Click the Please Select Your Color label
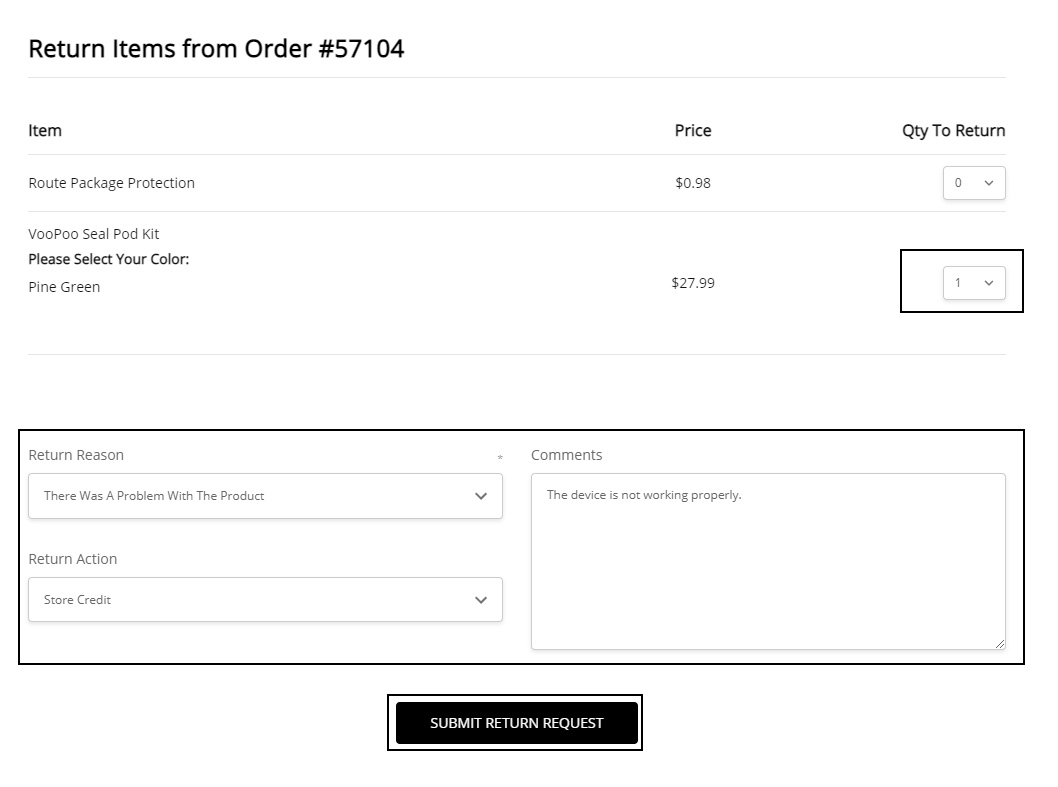This screenshot has height=787, width=1058. click(x=108, y=259)
